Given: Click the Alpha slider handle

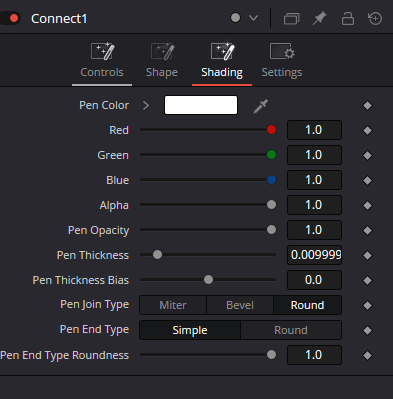Looking at the screenshot, I should (x=271, y=205).
